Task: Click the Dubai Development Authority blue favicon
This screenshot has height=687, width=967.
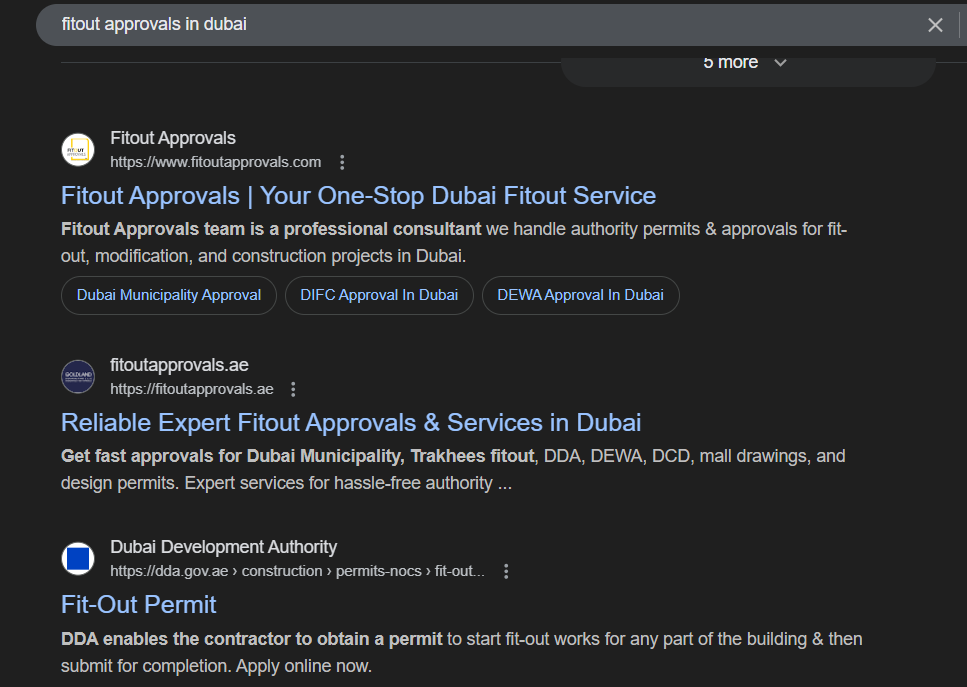Action: [78, 558]
